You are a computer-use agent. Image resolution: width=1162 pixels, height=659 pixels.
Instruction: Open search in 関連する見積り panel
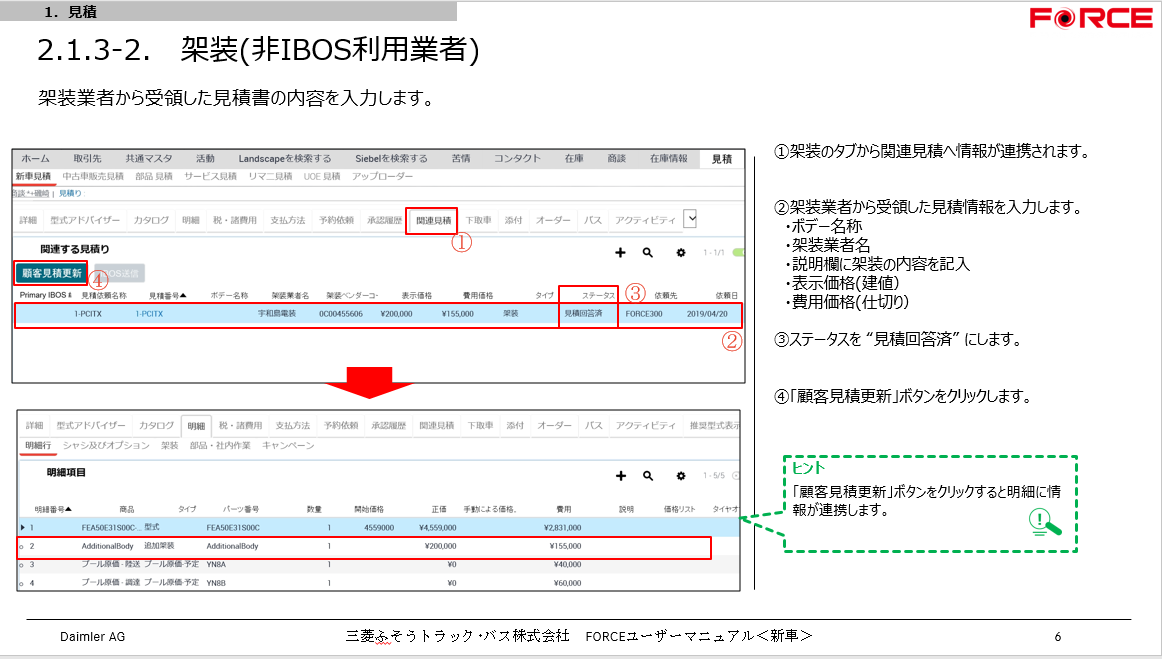click(648, 253)
